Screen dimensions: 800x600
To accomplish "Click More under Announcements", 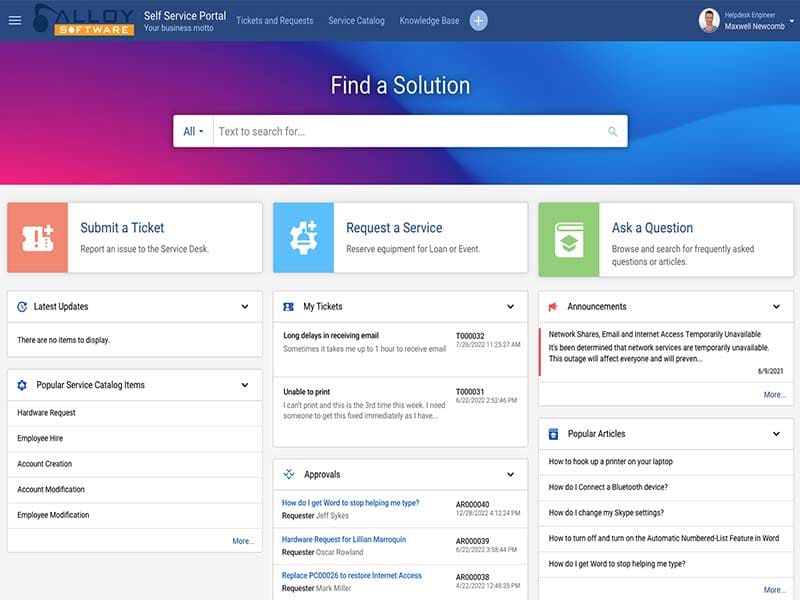I will click(x=774, y=395).
